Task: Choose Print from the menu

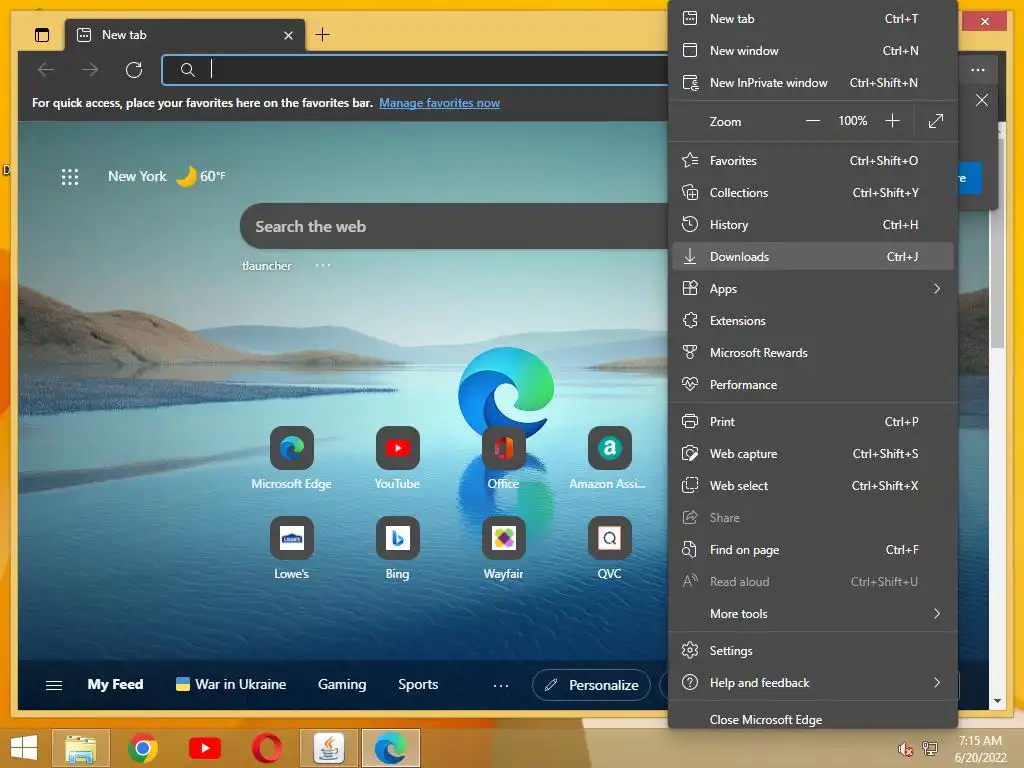Action: 812,422
